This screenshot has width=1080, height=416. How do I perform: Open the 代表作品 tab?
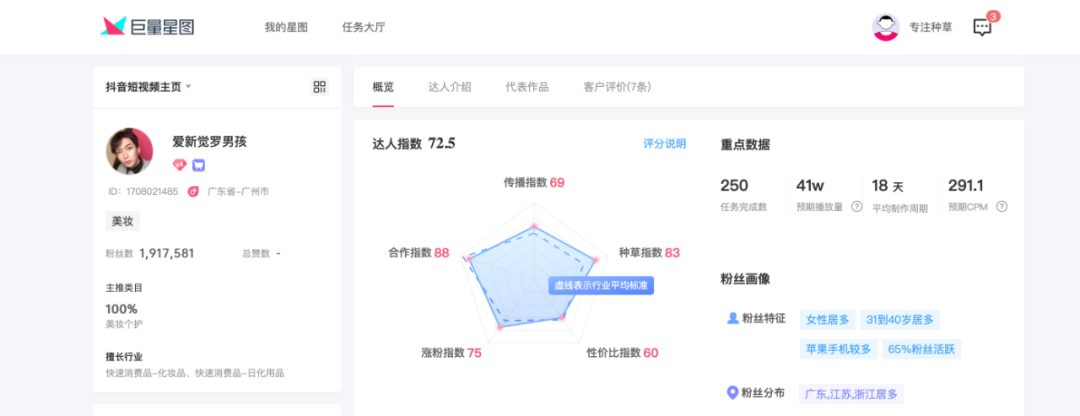(x=527, y=87)
